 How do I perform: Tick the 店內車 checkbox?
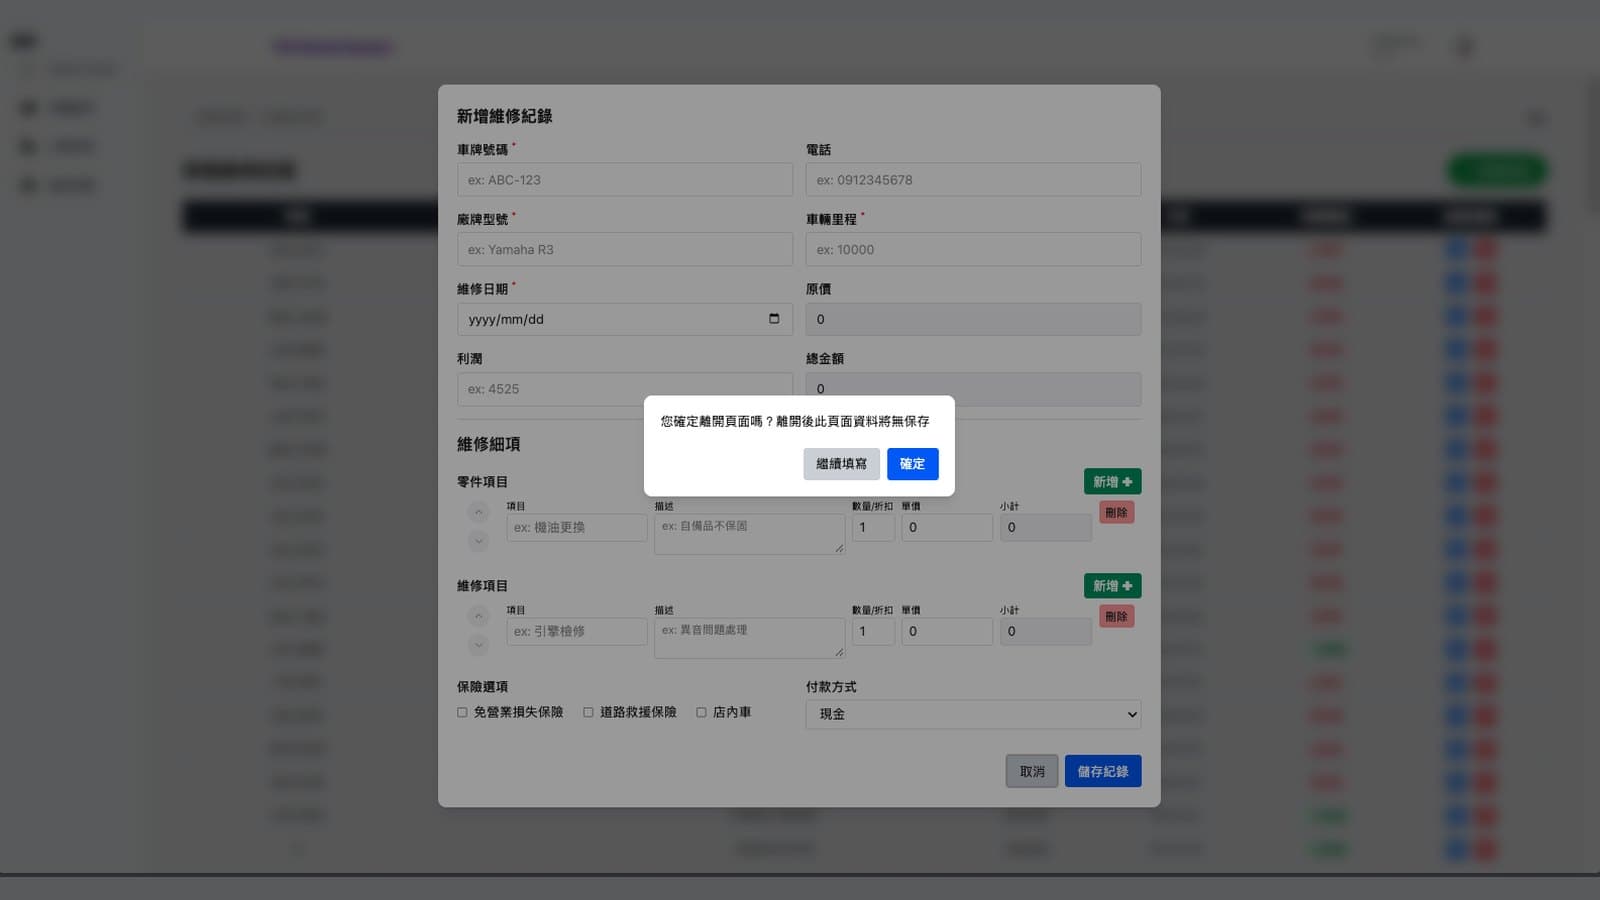point(701,713)
